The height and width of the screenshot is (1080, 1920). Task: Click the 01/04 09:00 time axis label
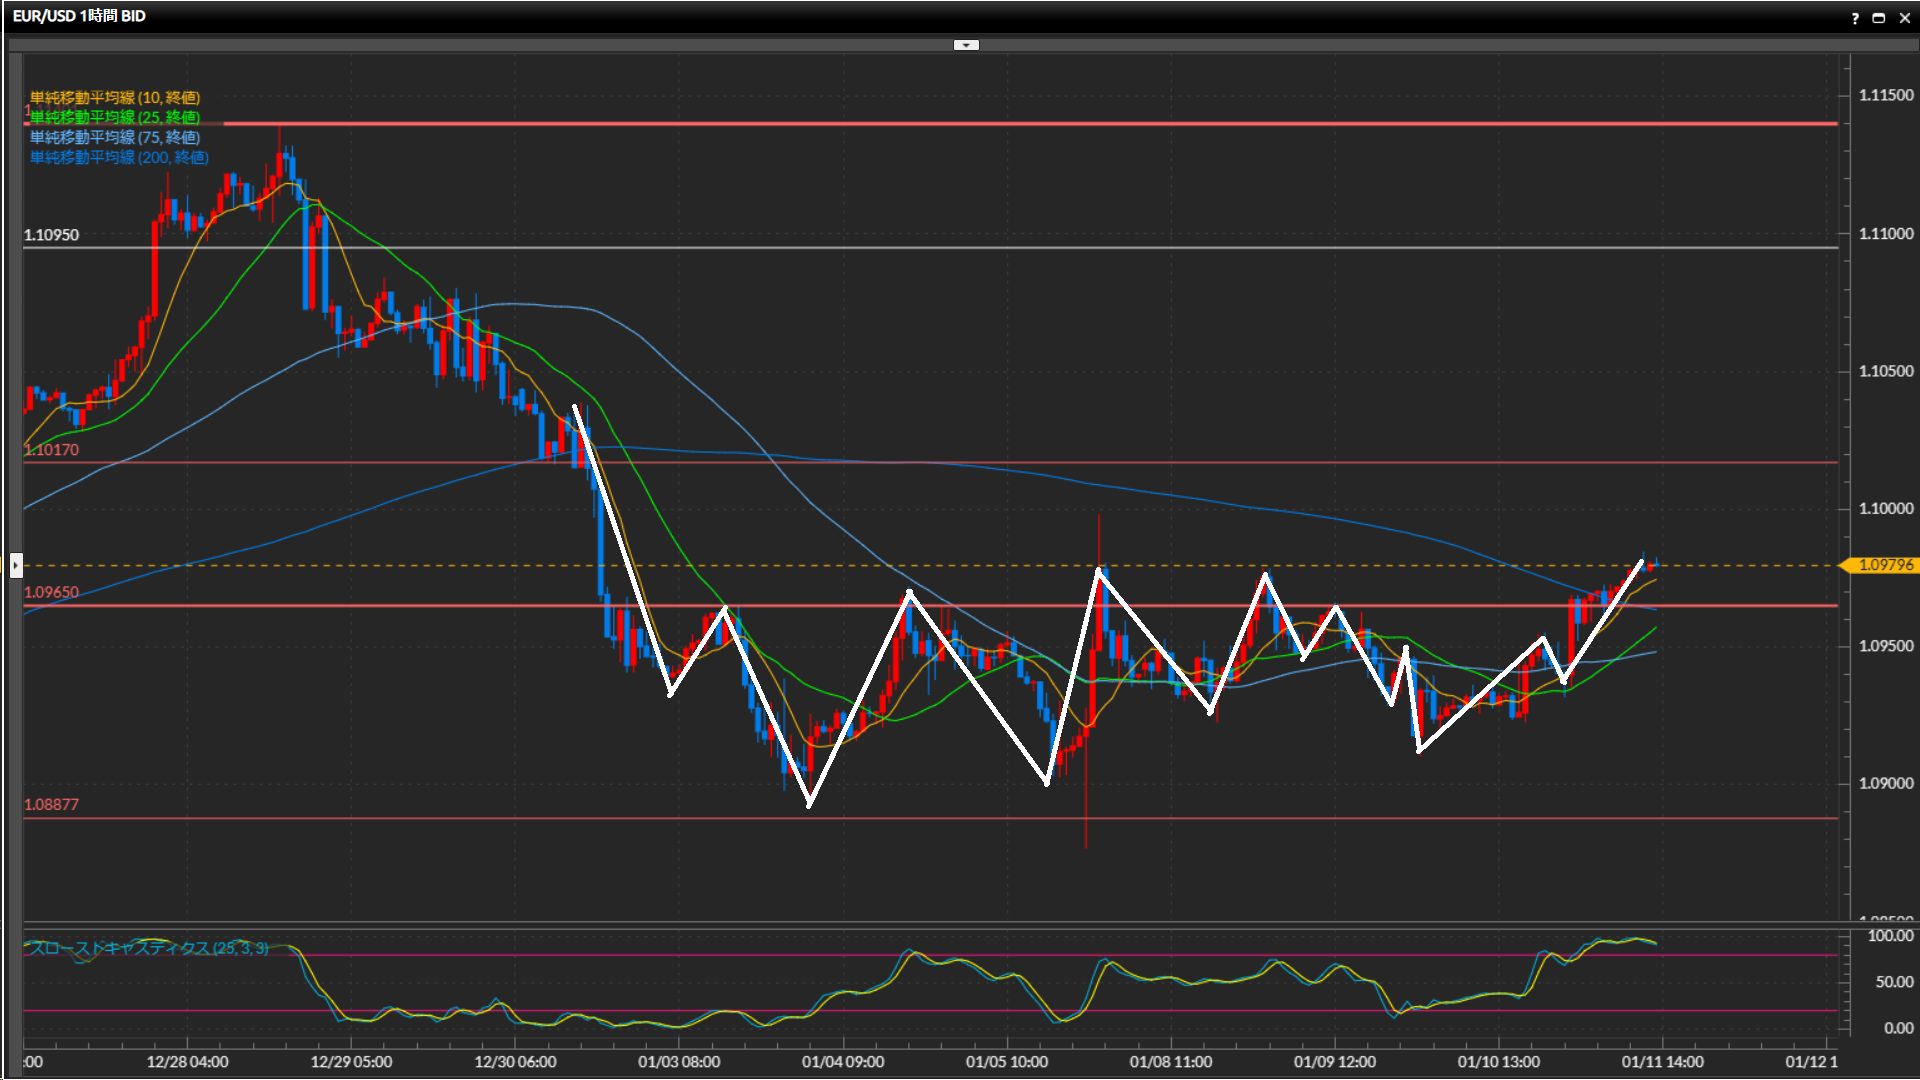pos(842,1062)
